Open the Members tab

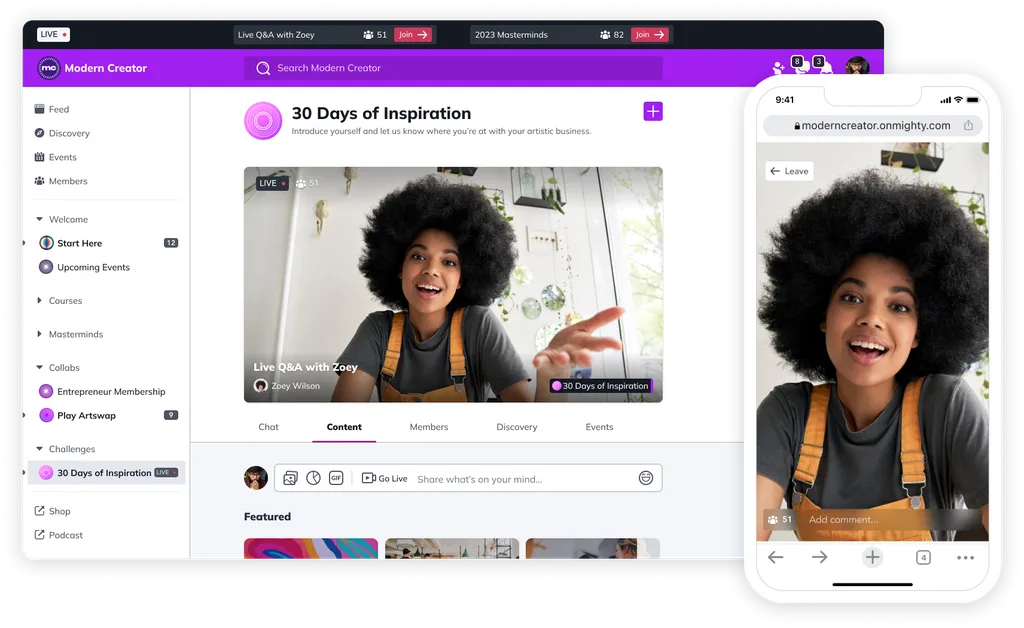428,427
